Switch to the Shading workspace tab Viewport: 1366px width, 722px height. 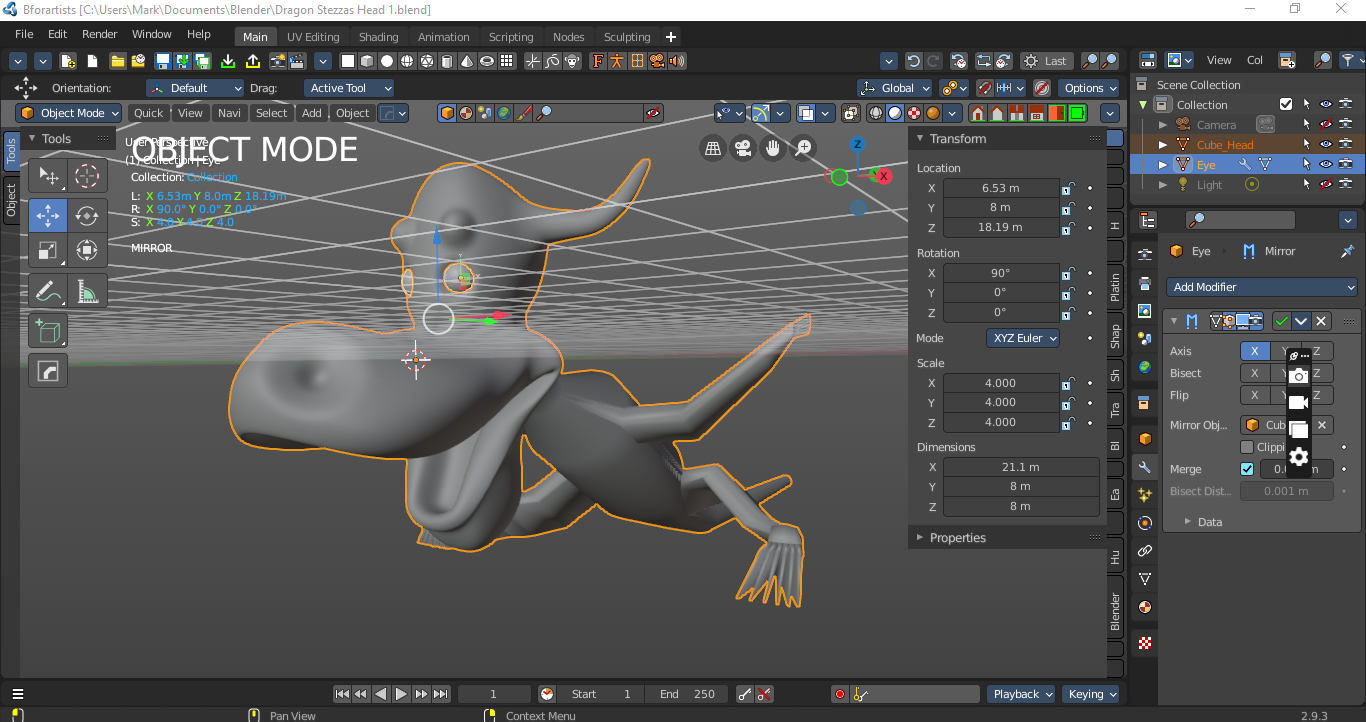point(379,37)
